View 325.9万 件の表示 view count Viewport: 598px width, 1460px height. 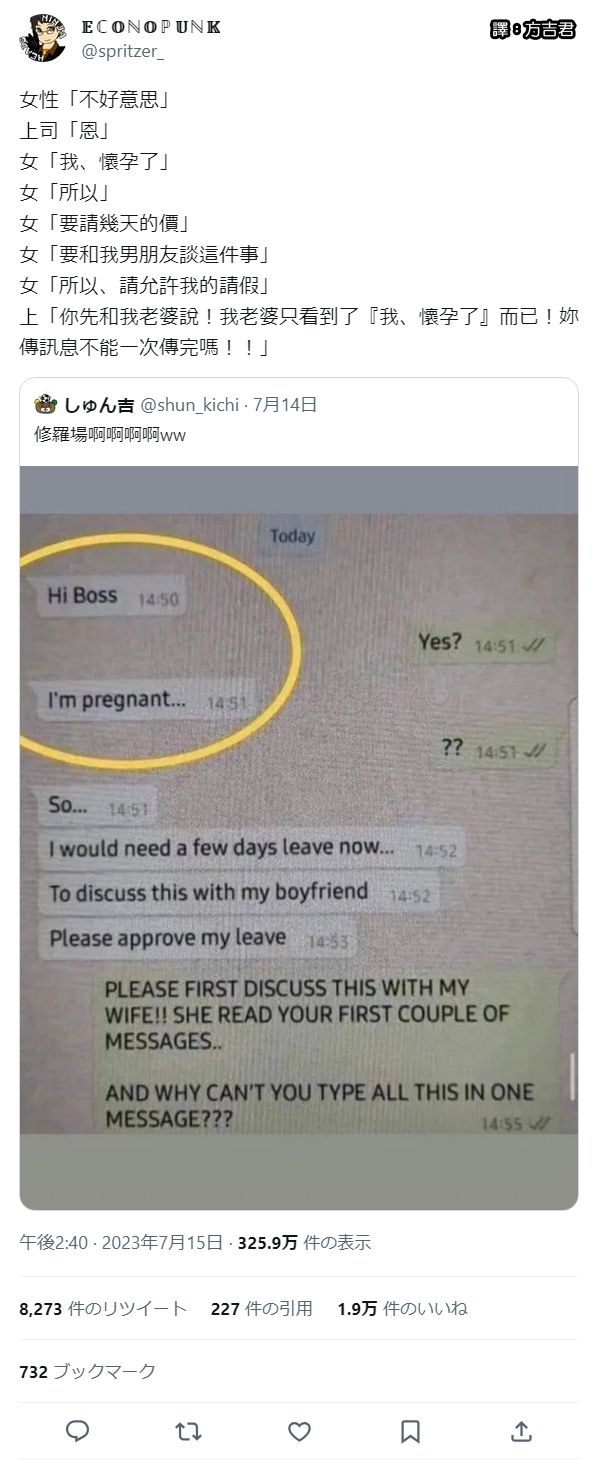click(304, 1243)
